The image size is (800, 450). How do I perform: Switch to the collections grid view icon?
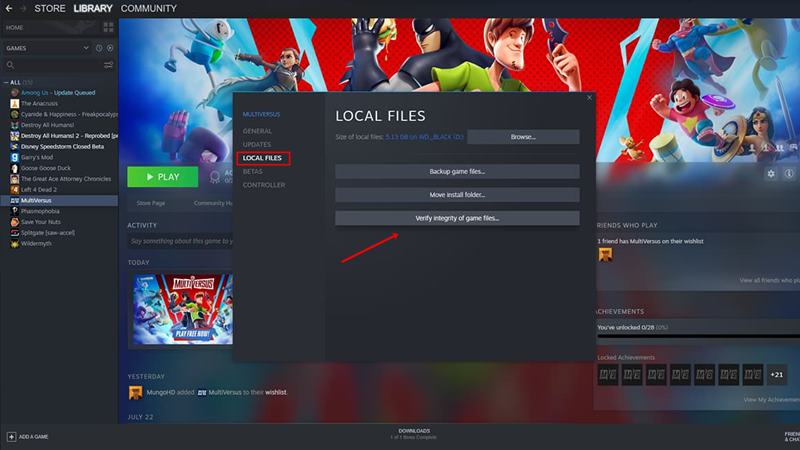[x=108, y=27]
